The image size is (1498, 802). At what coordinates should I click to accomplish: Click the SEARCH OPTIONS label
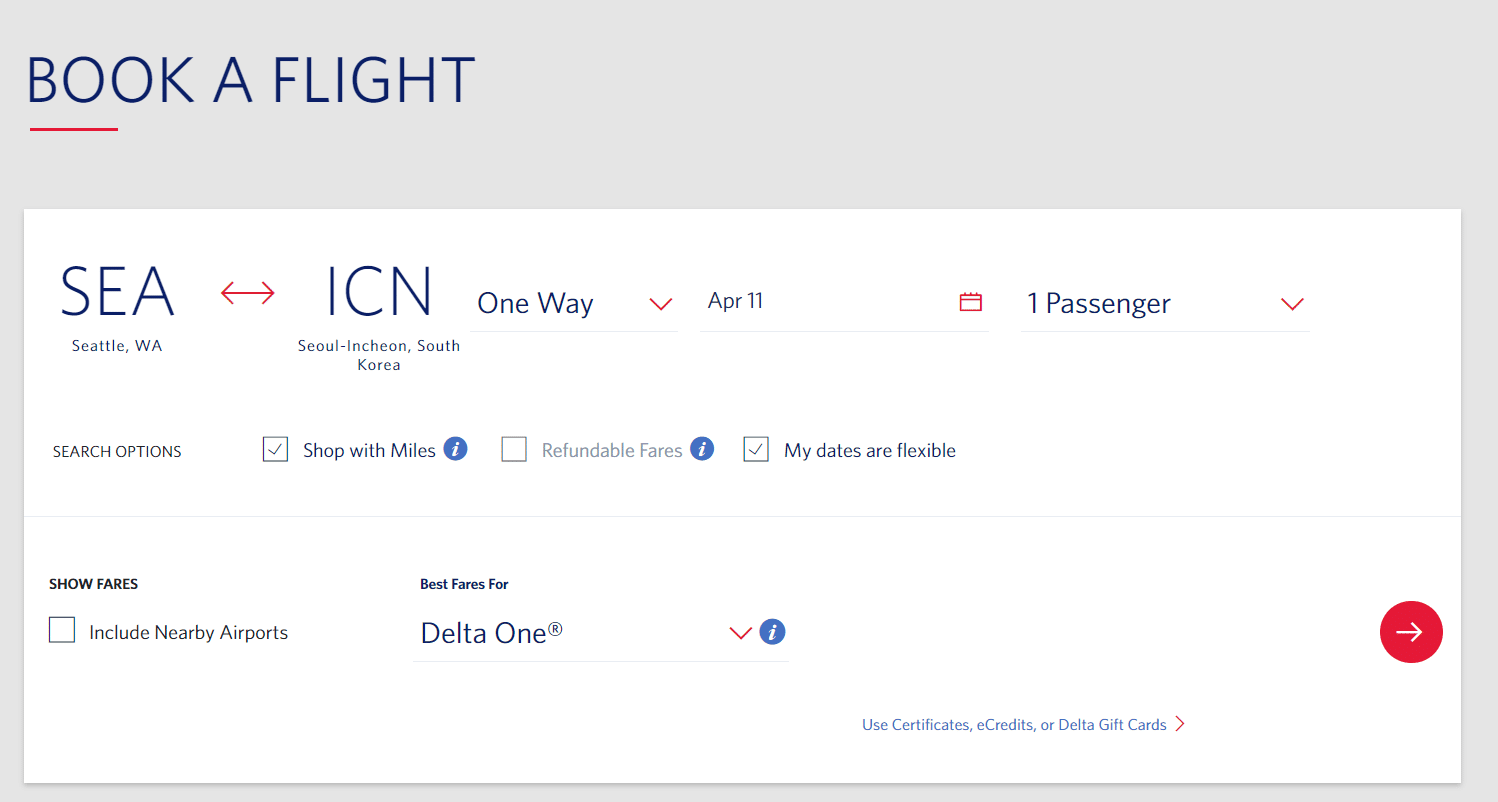[117, 452]
